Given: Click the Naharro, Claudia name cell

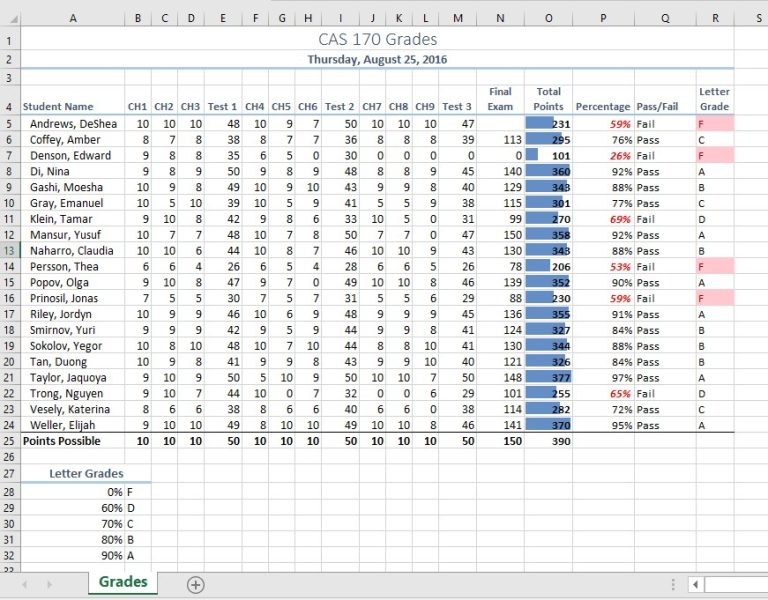Looking at the screenshot, I should tap(72, 251).
